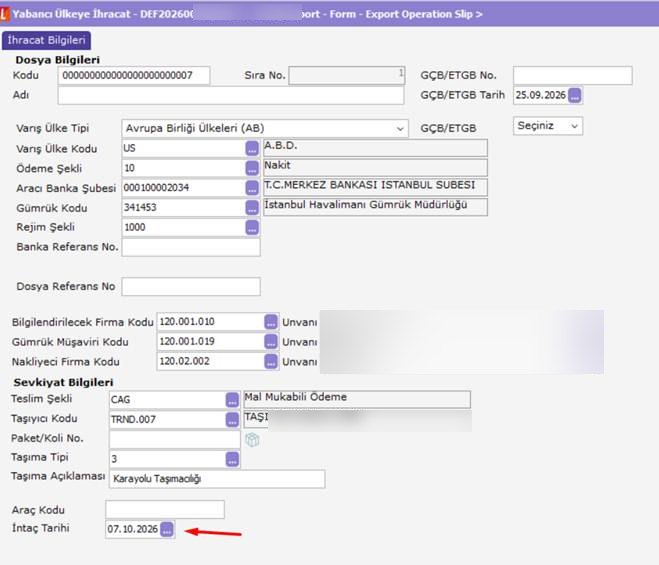
Task: Click the Teslim Şekli field with CAG
Action: click(168, 400)
